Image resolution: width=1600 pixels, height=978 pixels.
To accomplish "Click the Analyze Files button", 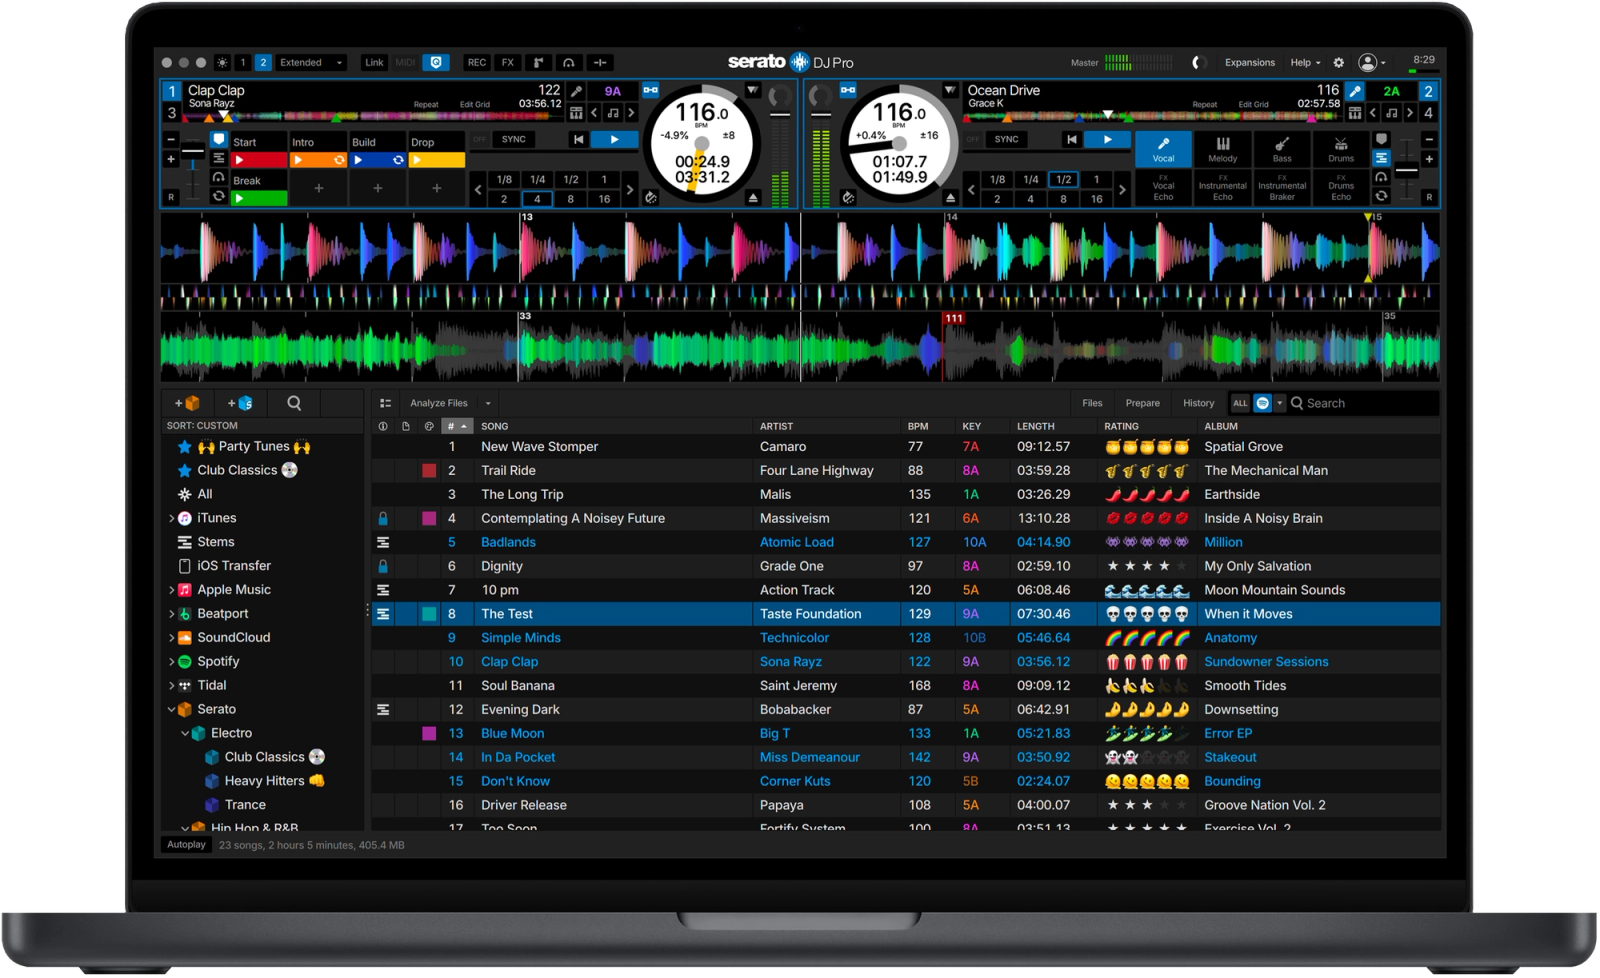I will click(439, 403).
